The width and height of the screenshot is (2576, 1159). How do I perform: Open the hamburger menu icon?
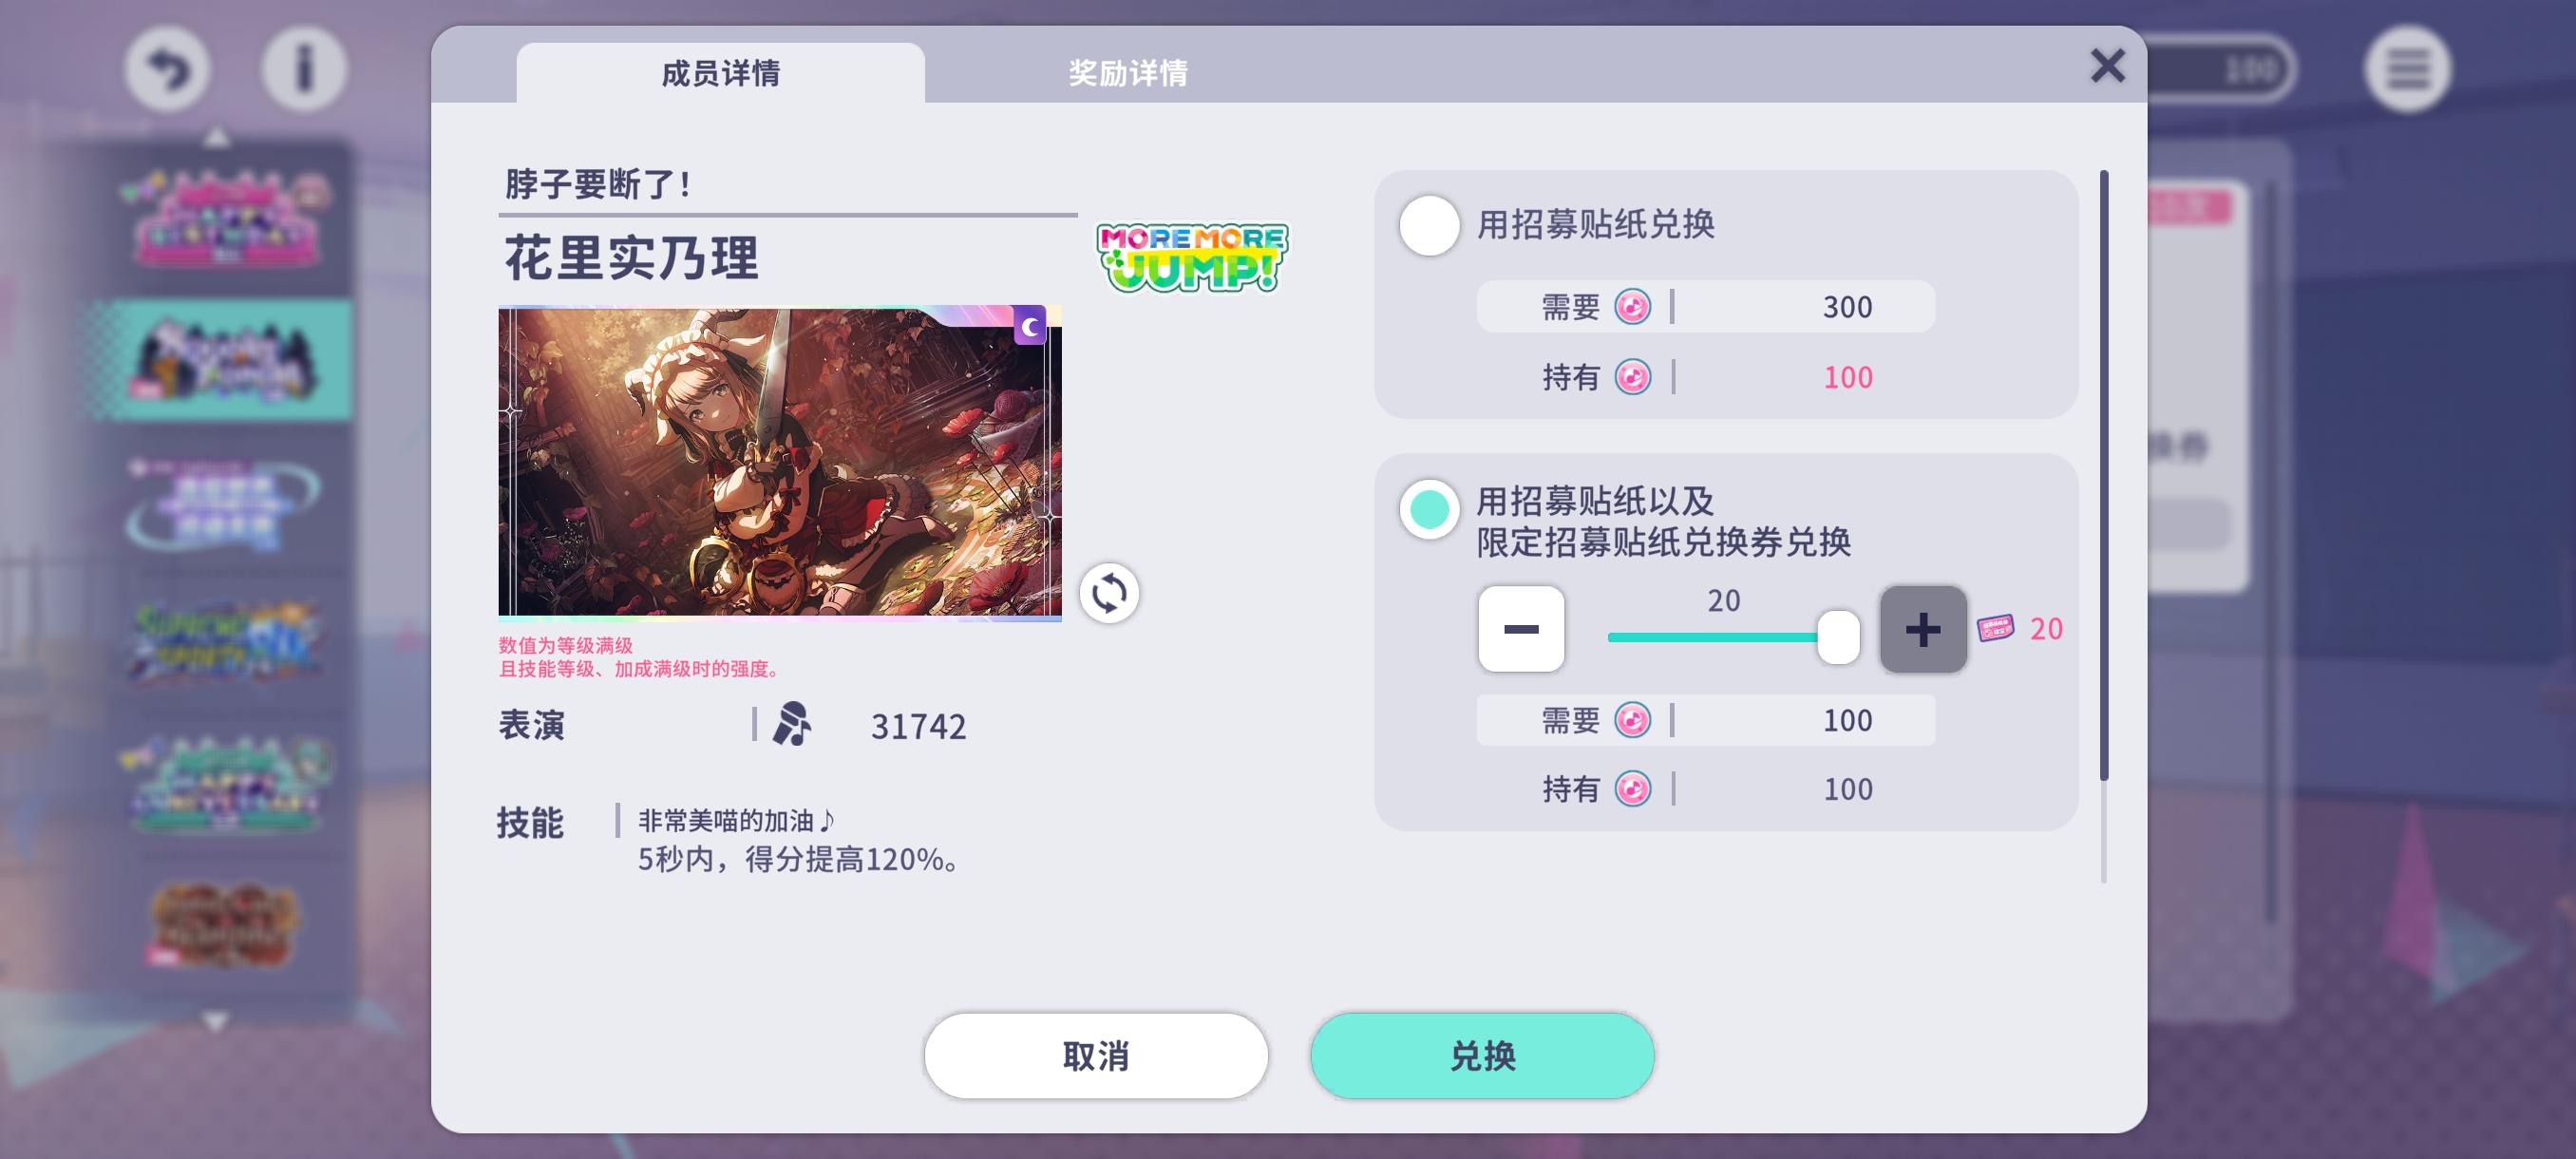2407,69
